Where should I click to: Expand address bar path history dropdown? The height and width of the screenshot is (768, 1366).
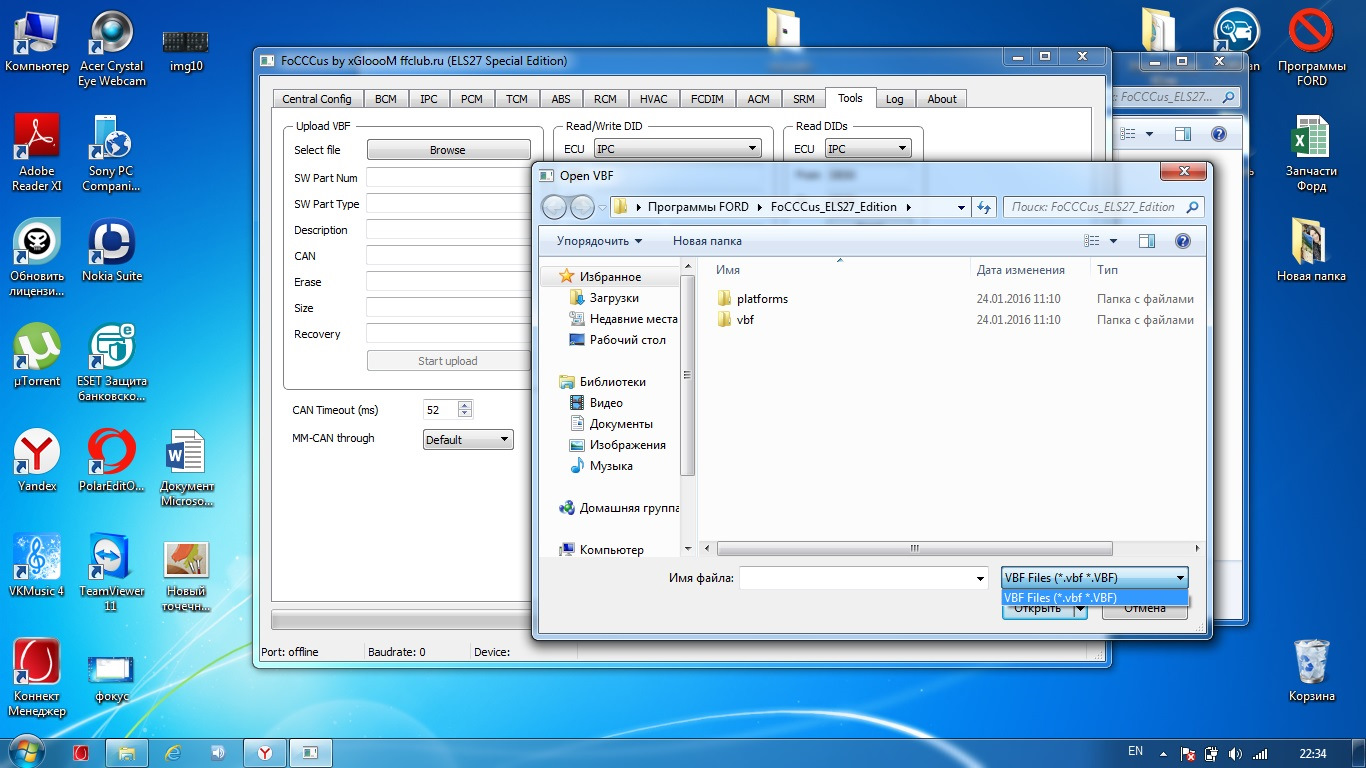[961, 207]
